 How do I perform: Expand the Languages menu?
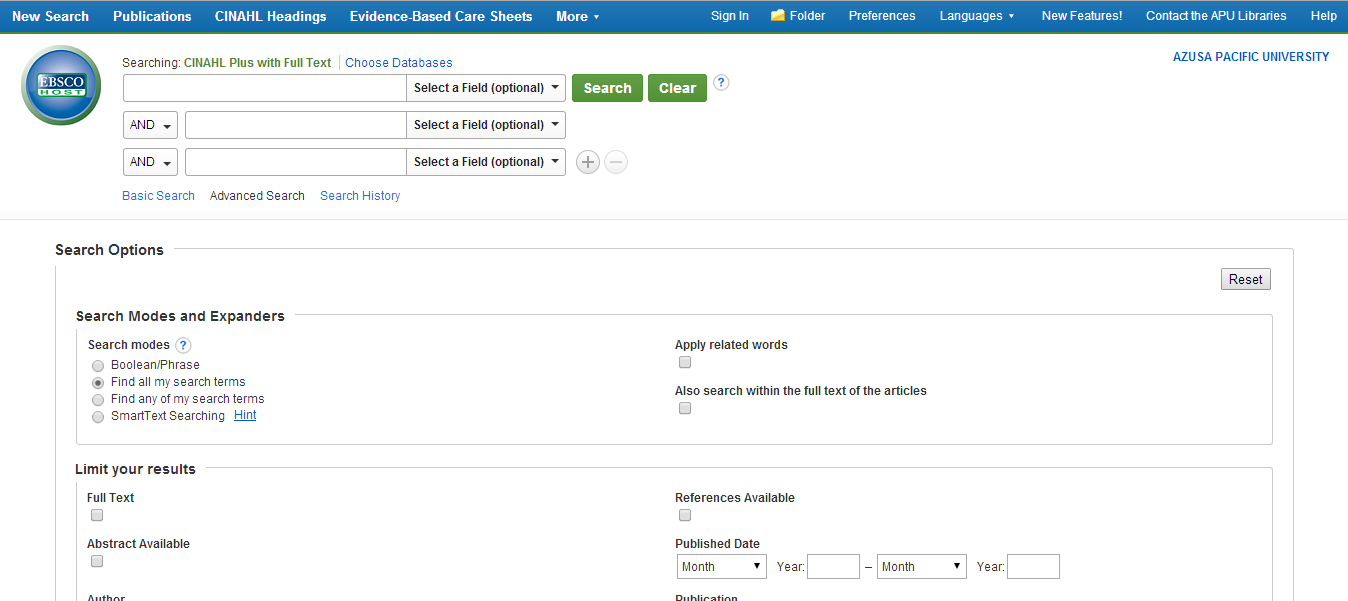tap(977, 16)
